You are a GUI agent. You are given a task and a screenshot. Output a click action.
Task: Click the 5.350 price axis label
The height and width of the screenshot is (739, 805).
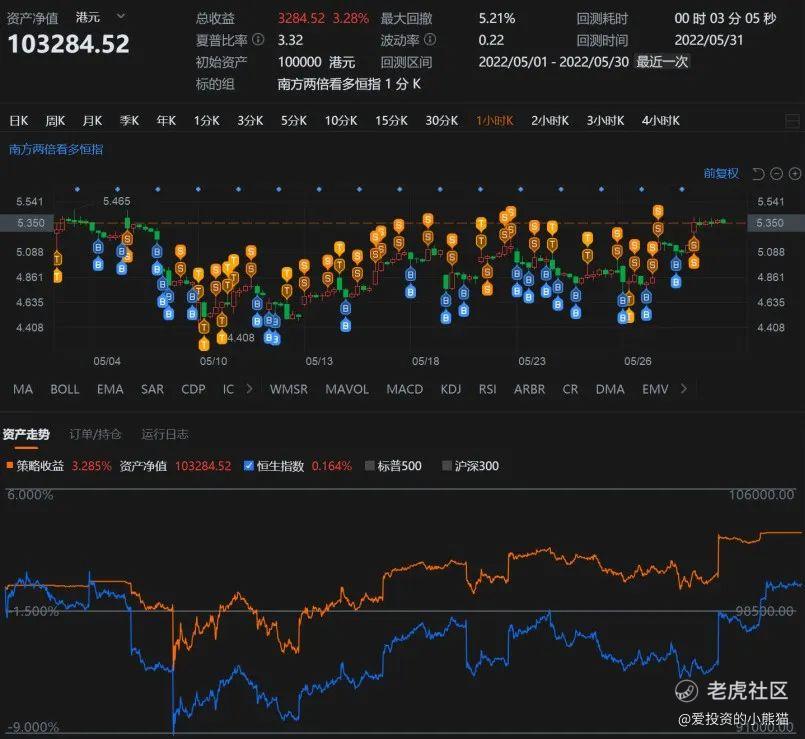point(31,223)
